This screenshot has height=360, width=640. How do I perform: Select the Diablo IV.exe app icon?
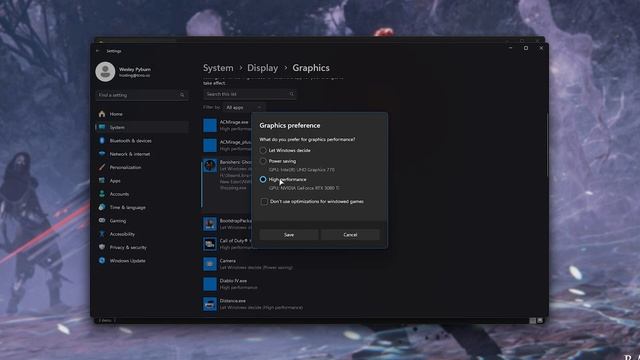point(210,284)
